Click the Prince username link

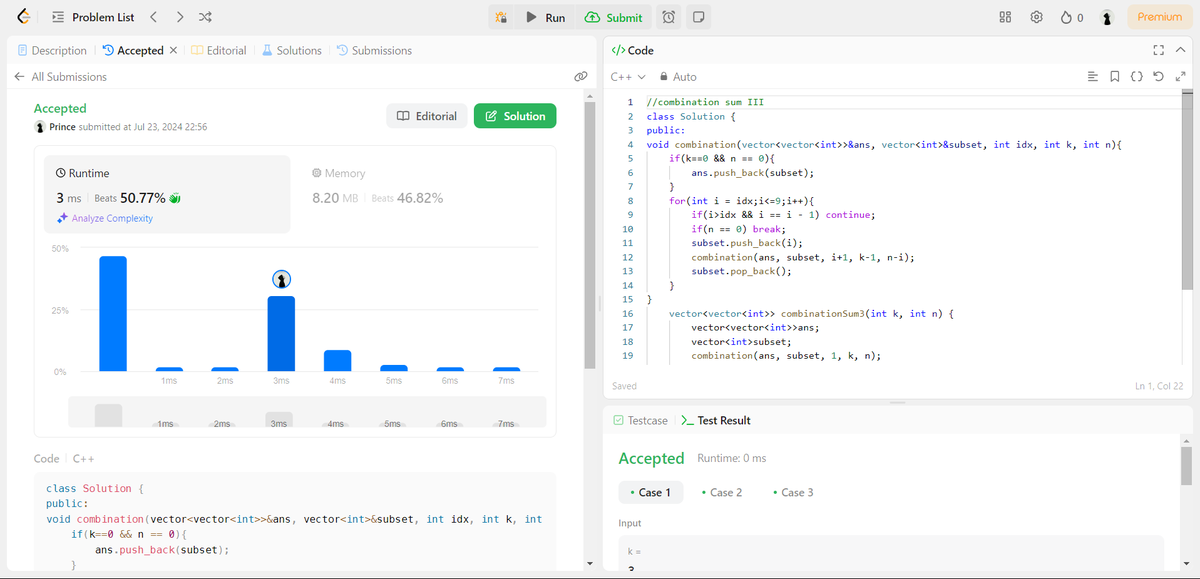63,127
